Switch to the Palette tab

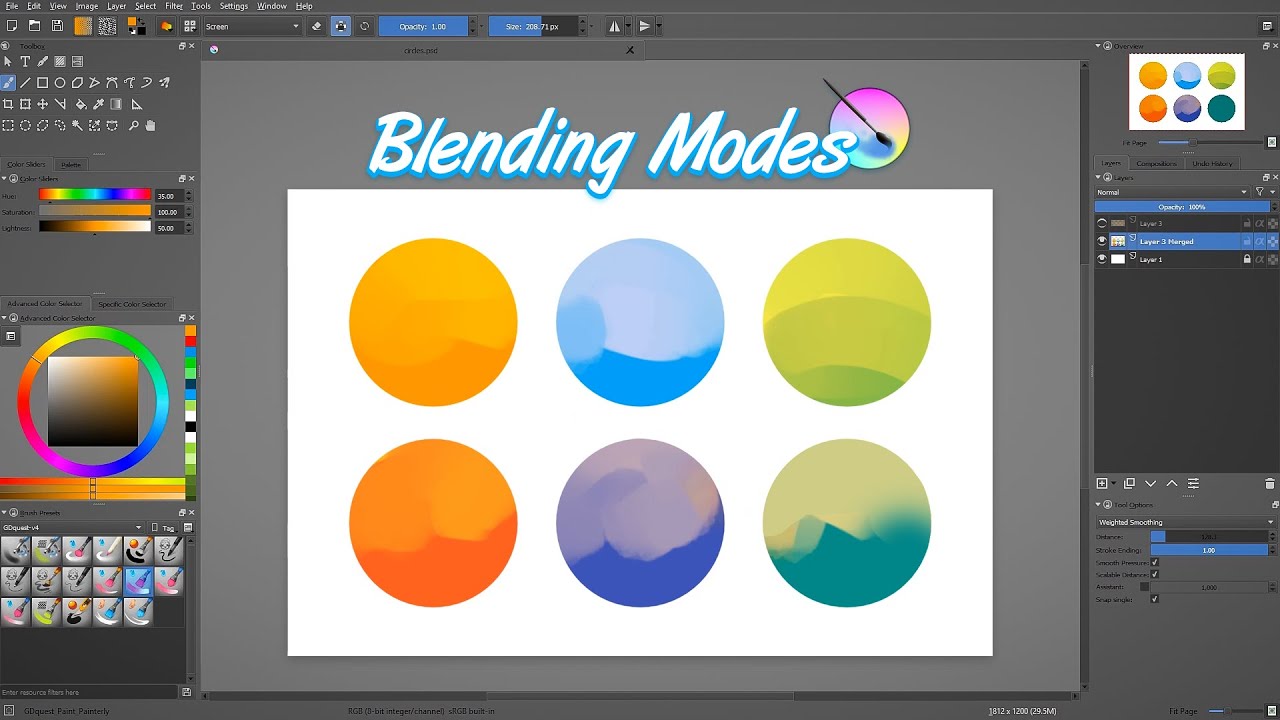click(71, 164)
